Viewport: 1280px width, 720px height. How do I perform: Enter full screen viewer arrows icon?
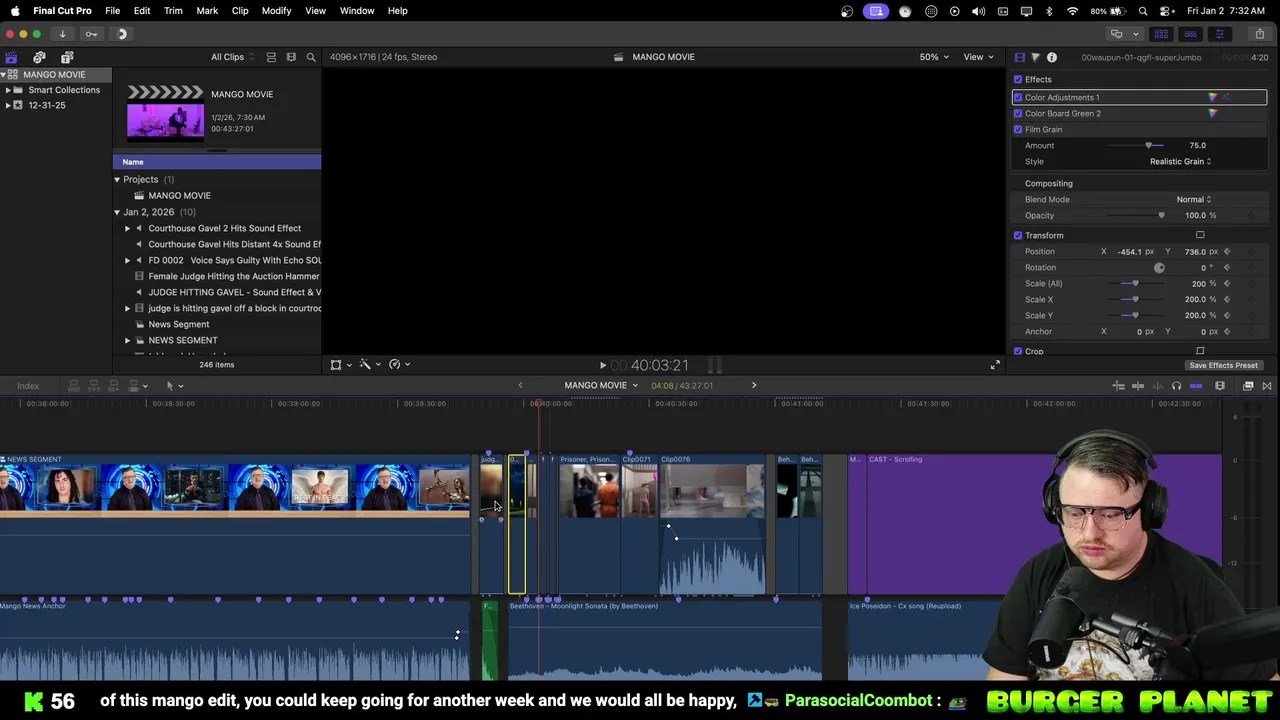(x=995, y=365)
